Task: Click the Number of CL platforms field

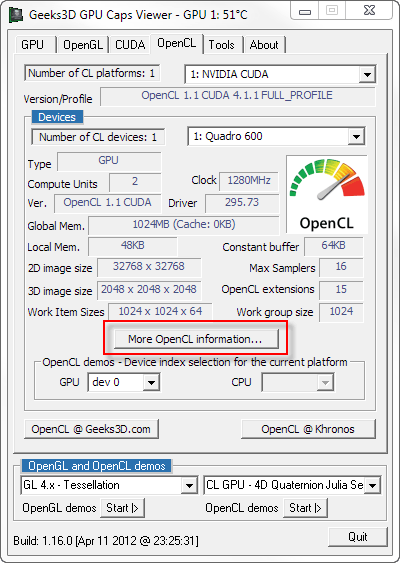Action: point(92,73)
